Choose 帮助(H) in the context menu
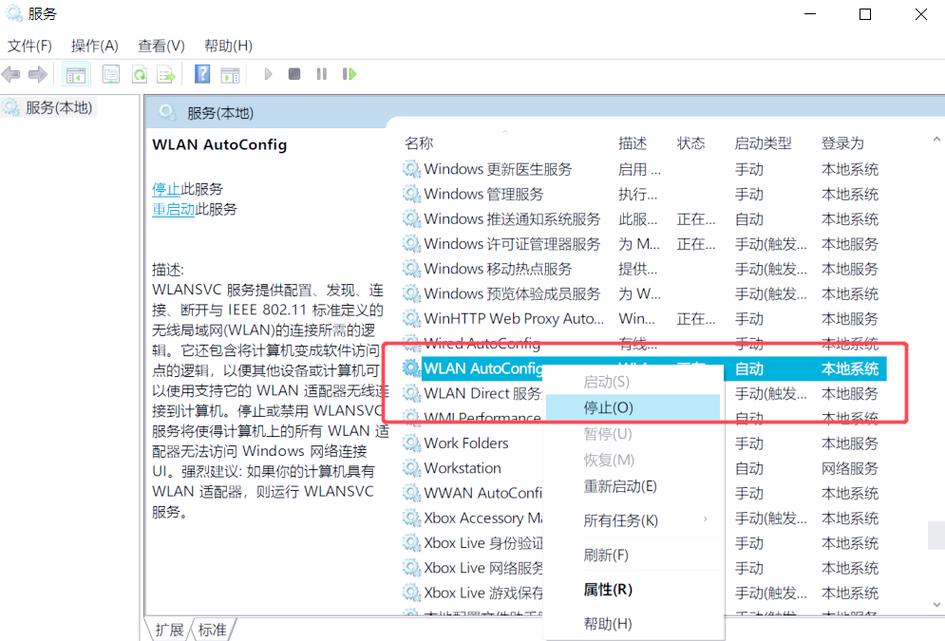Image resolution: width=945 pixels, height=641 pixels. click(633, 624)
